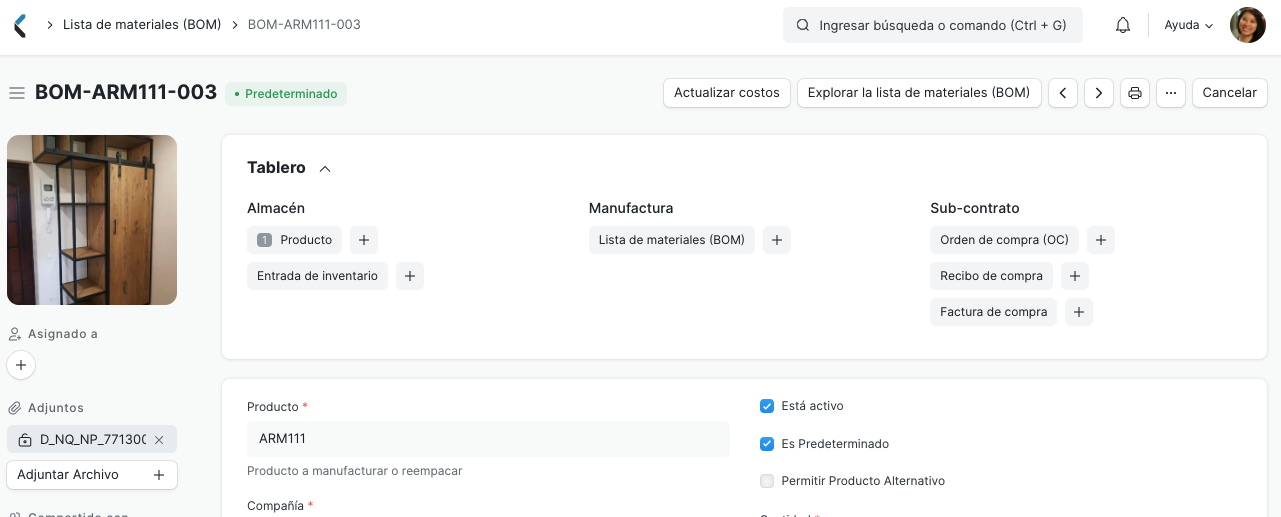Add new Orden de compra plus
The width and height of the screenshot is (1281, 517).
[x=1101, y=240]
